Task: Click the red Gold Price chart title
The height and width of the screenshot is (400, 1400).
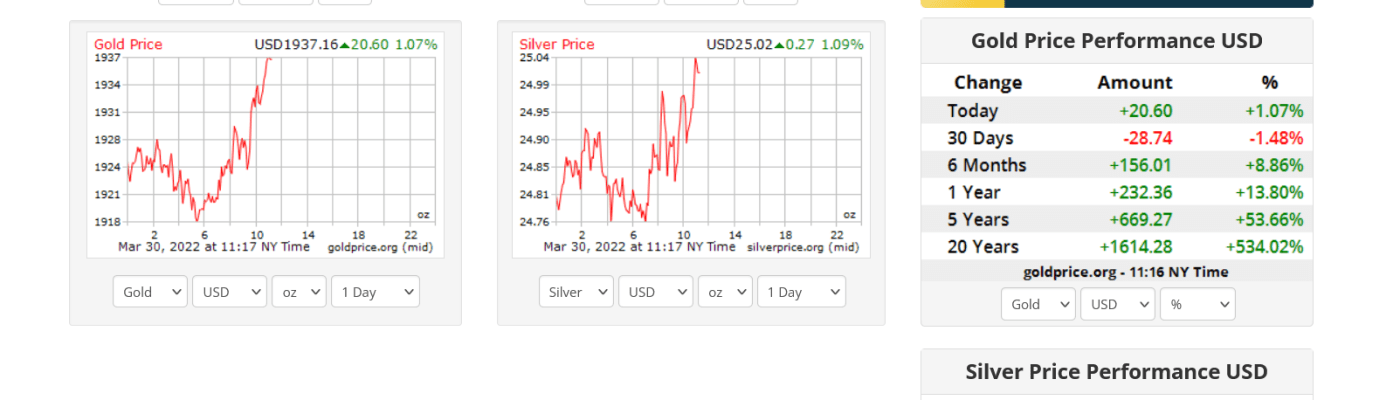Action: point(128,45)
